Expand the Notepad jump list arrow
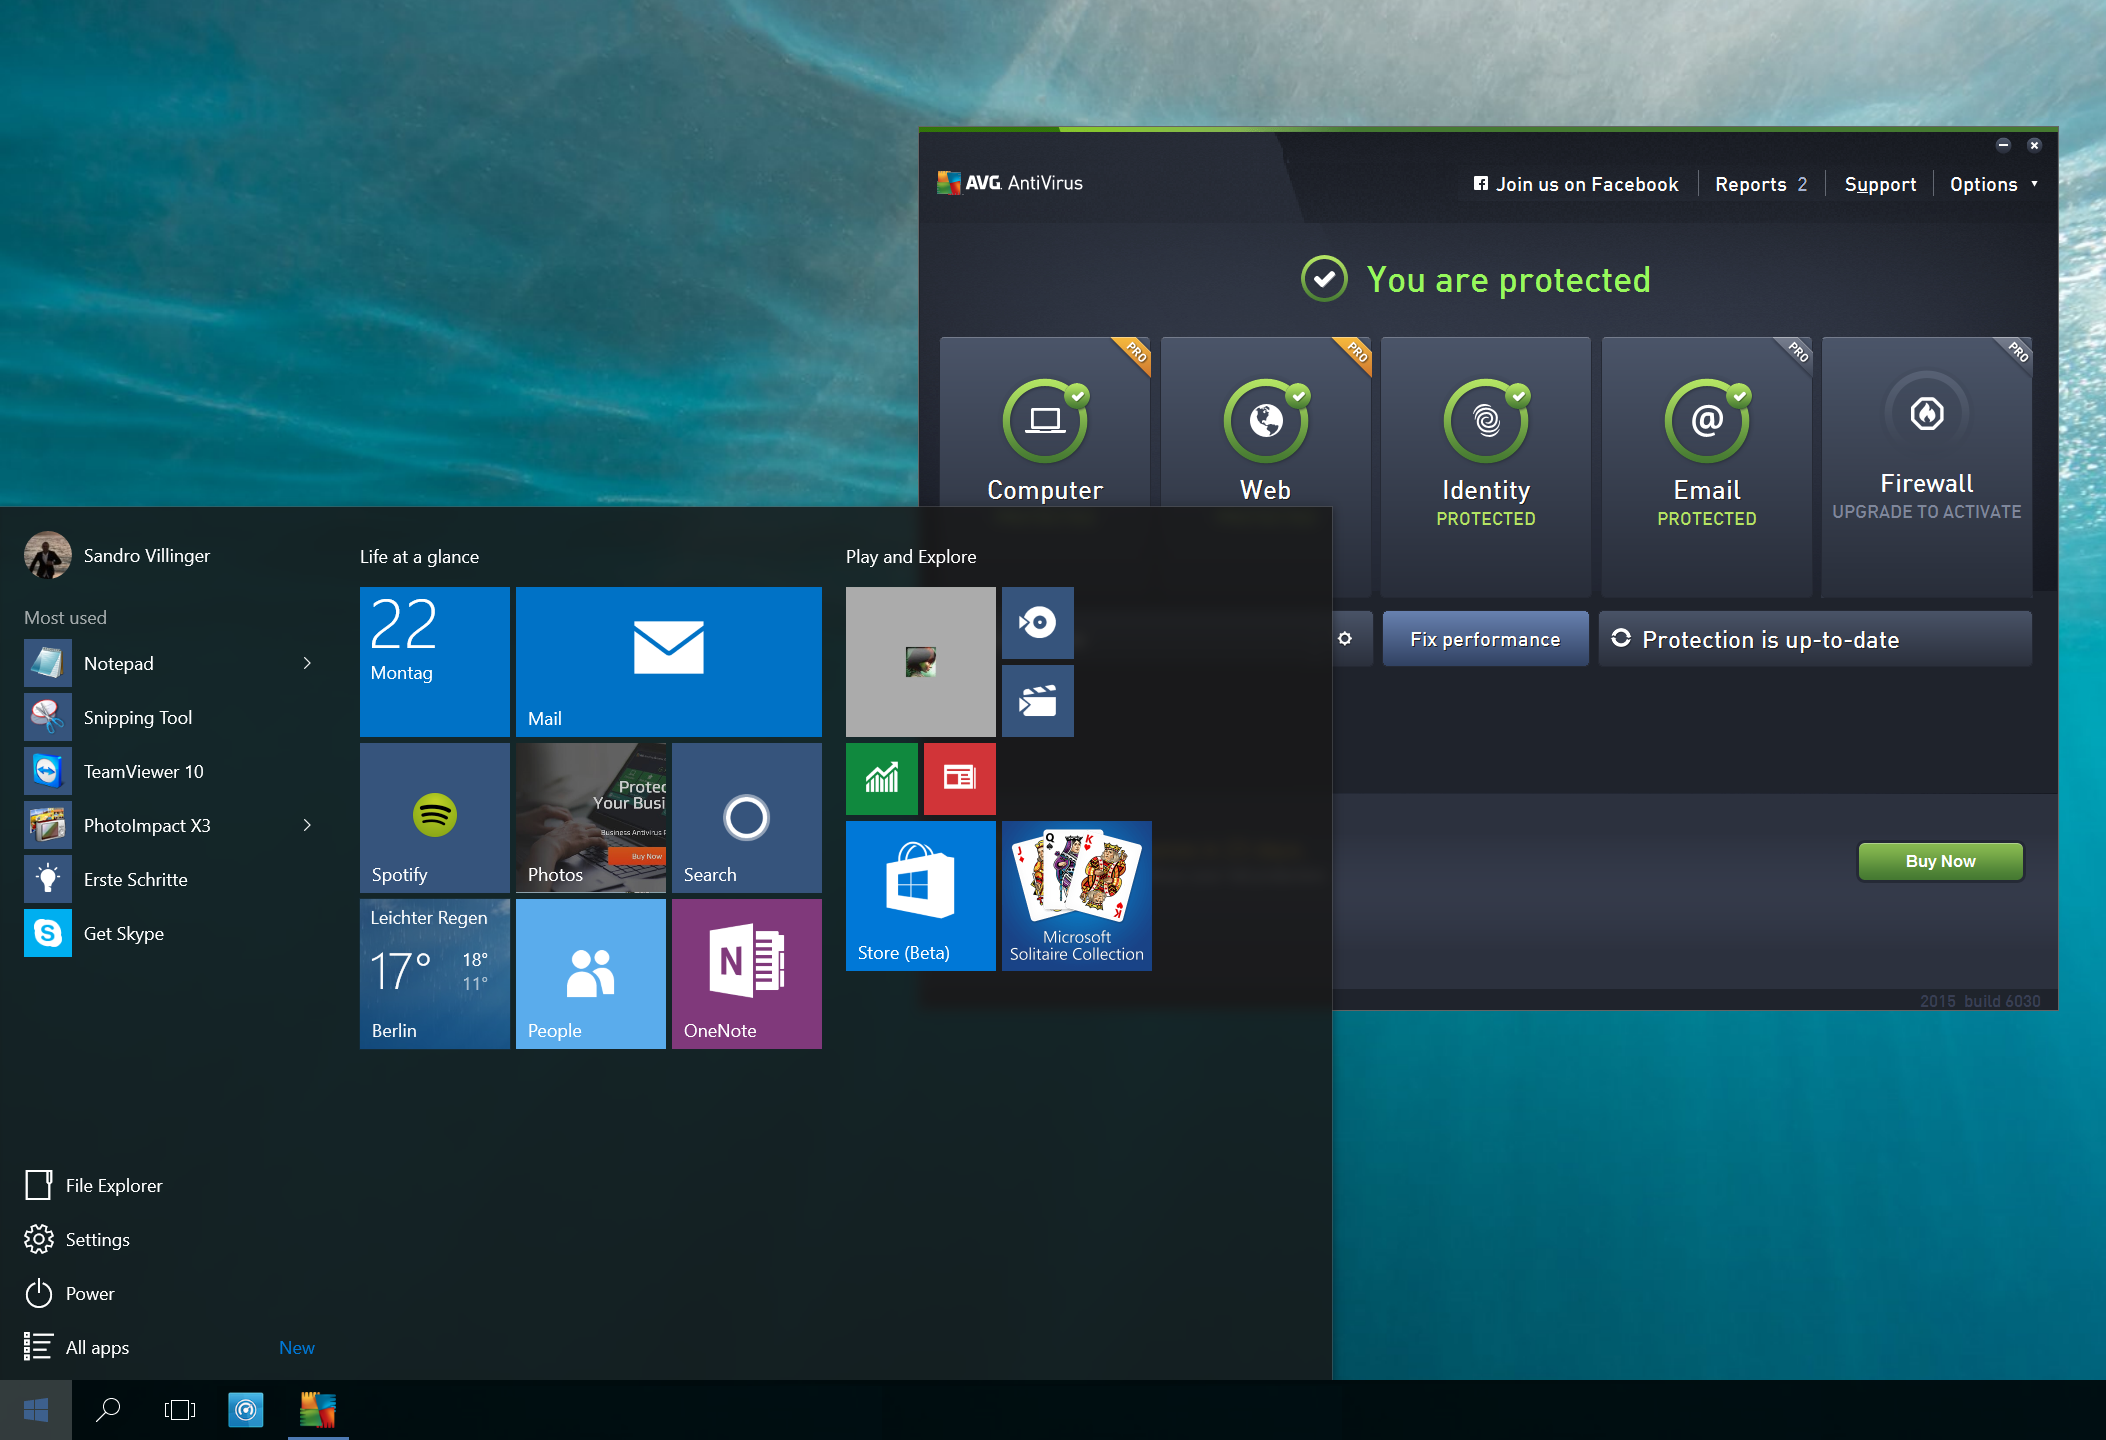This screenshot has height=1440, width=2106. (307, 663)
